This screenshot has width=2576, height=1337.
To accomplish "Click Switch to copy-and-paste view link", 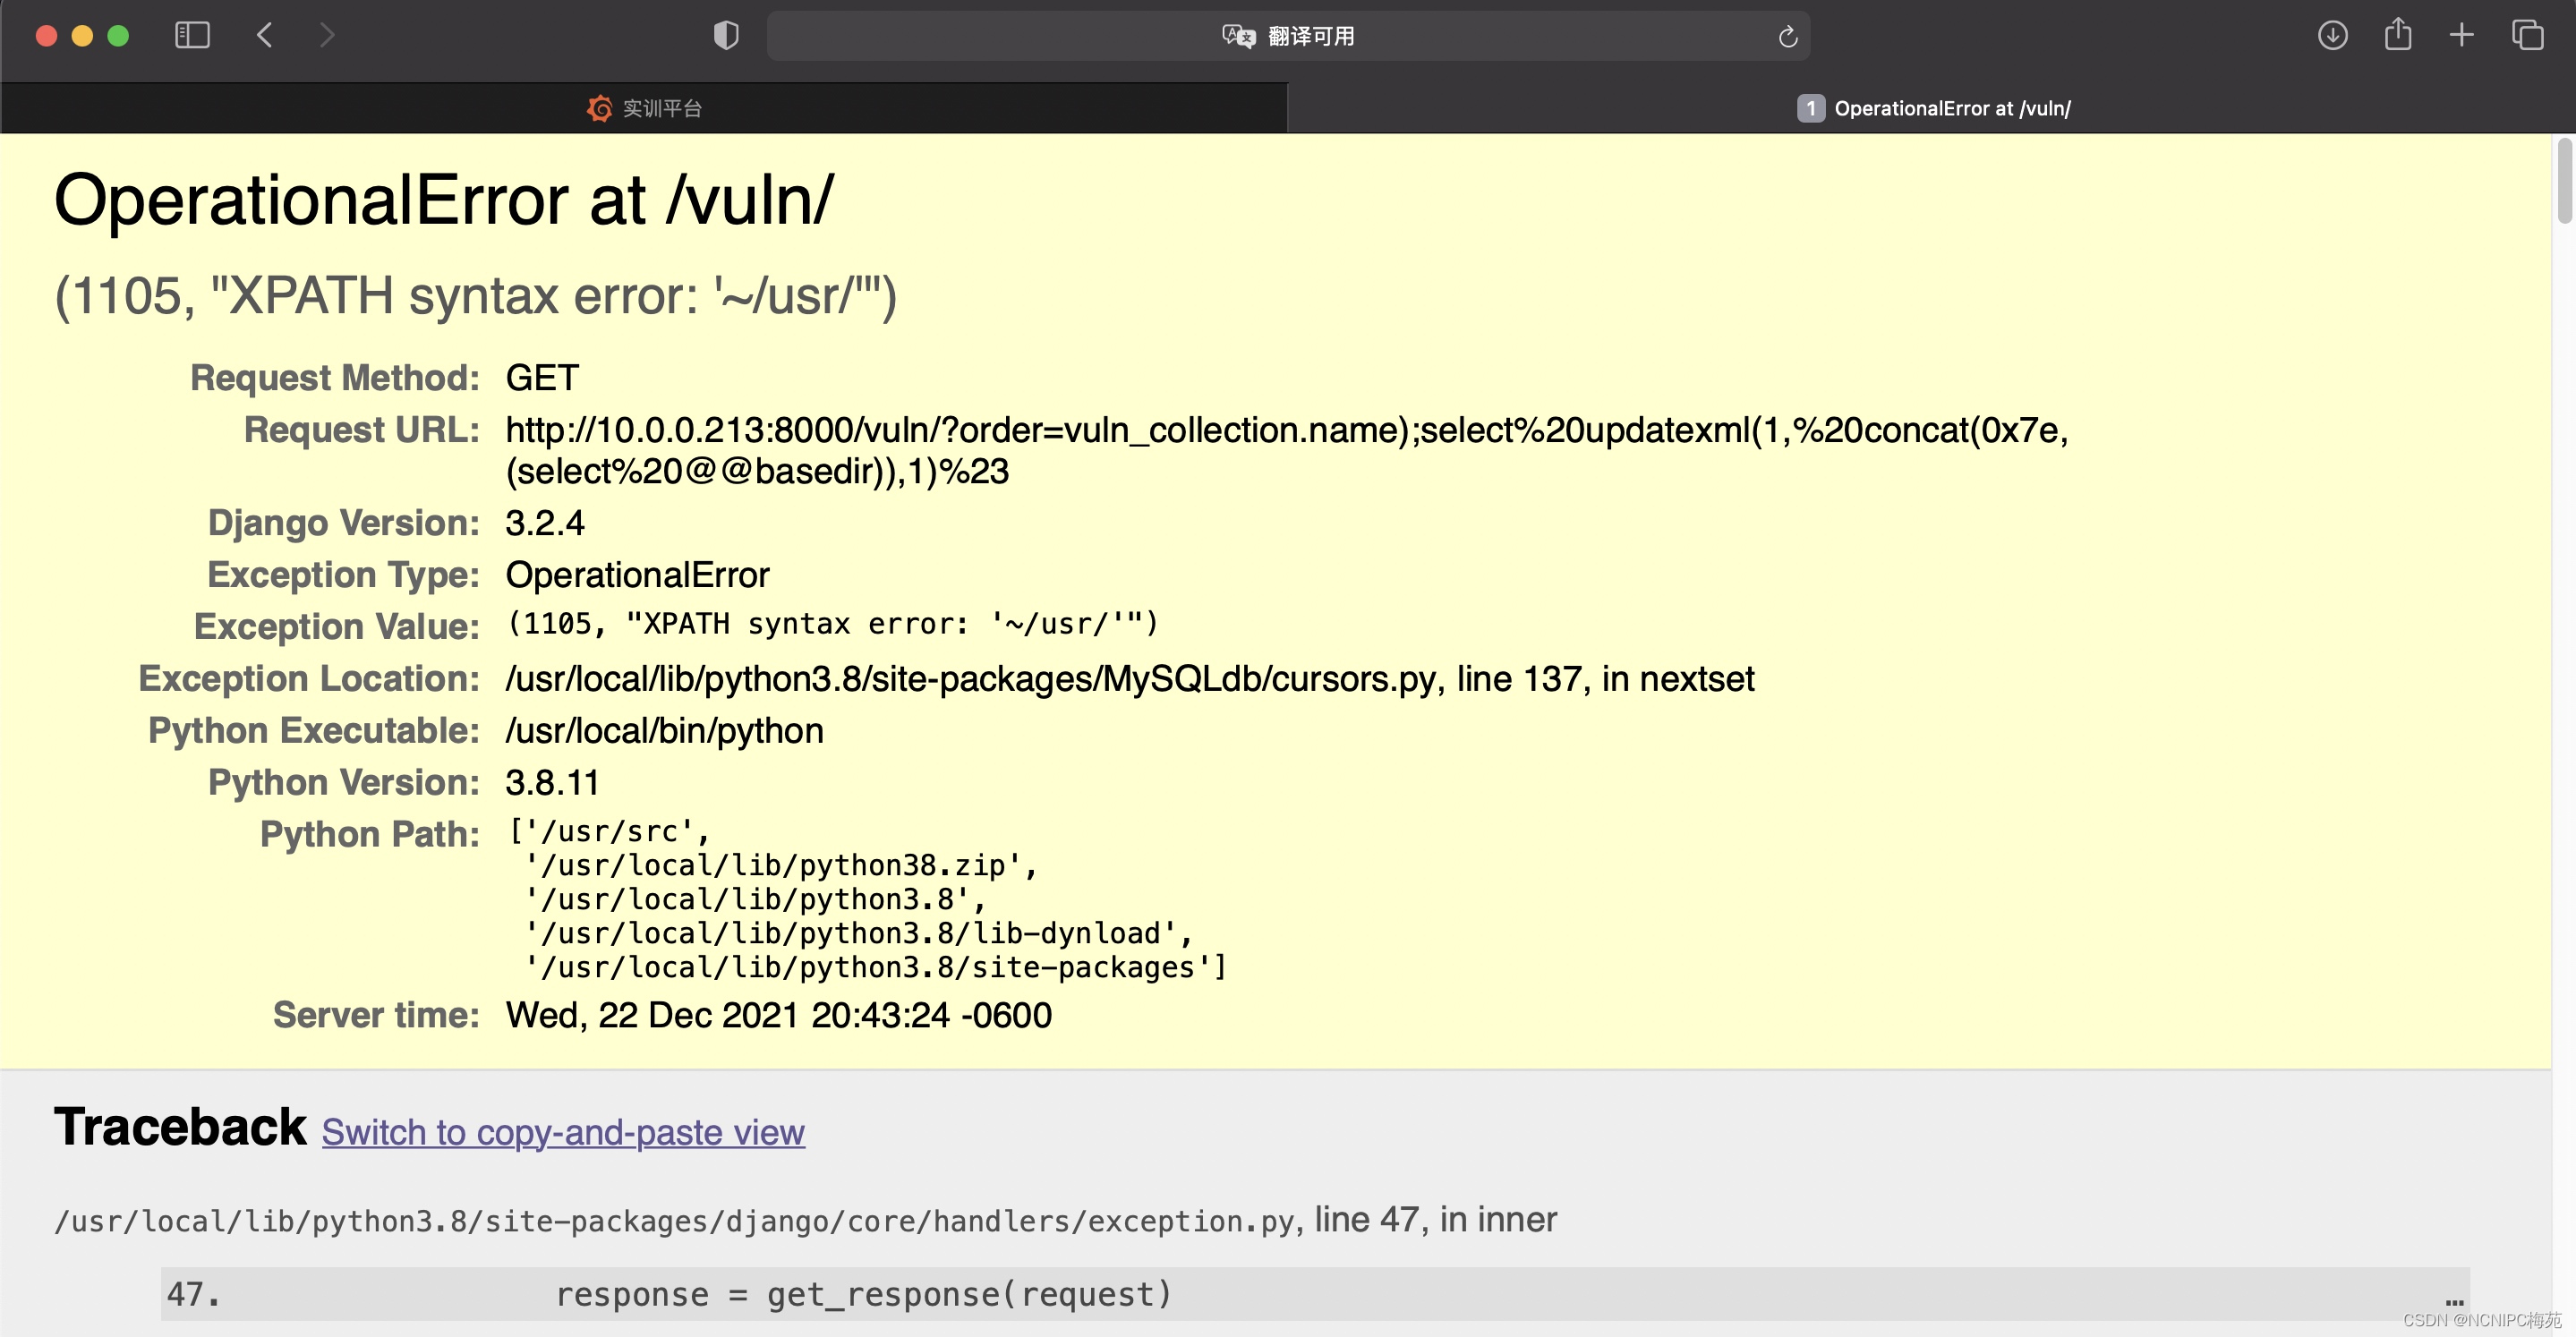I will (563, 1132).
